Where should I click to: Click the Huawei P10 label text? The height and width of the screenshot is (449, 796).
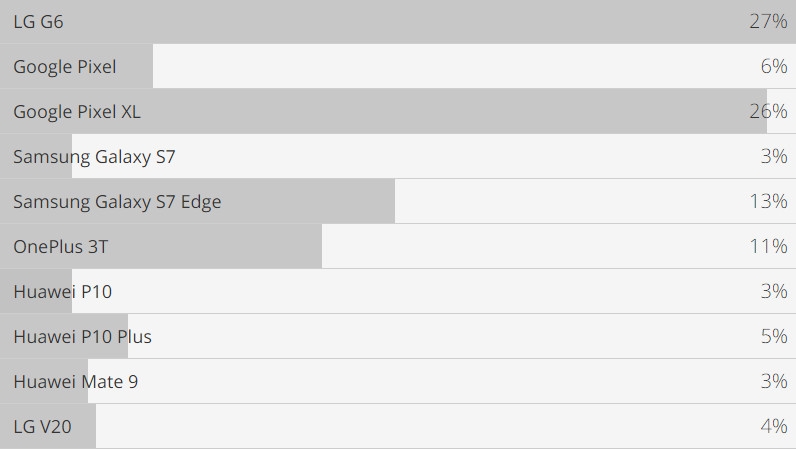63,292
